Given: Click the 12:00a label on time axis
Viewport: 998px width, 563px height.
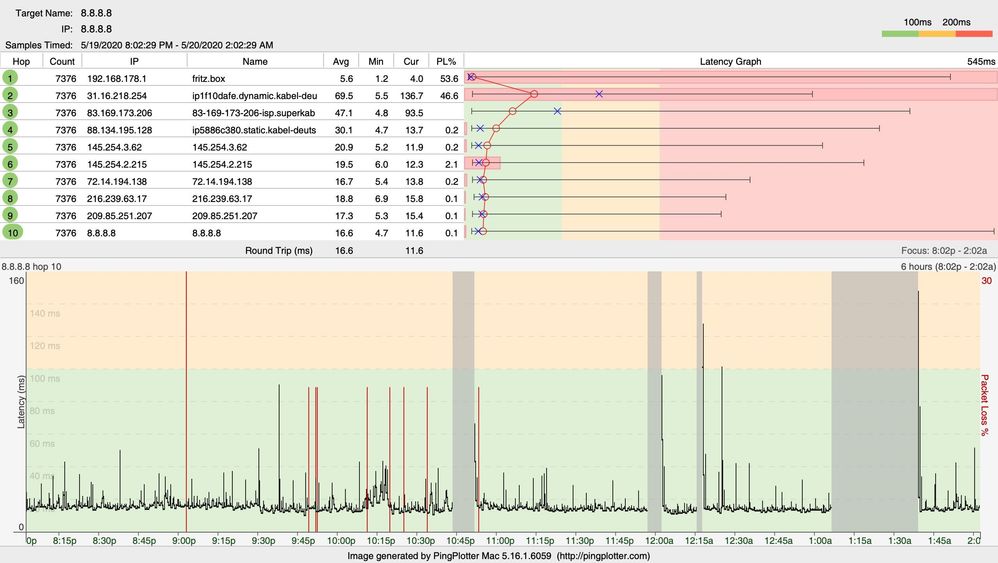Looking at the screenshot, I should (x=658, y=541).
